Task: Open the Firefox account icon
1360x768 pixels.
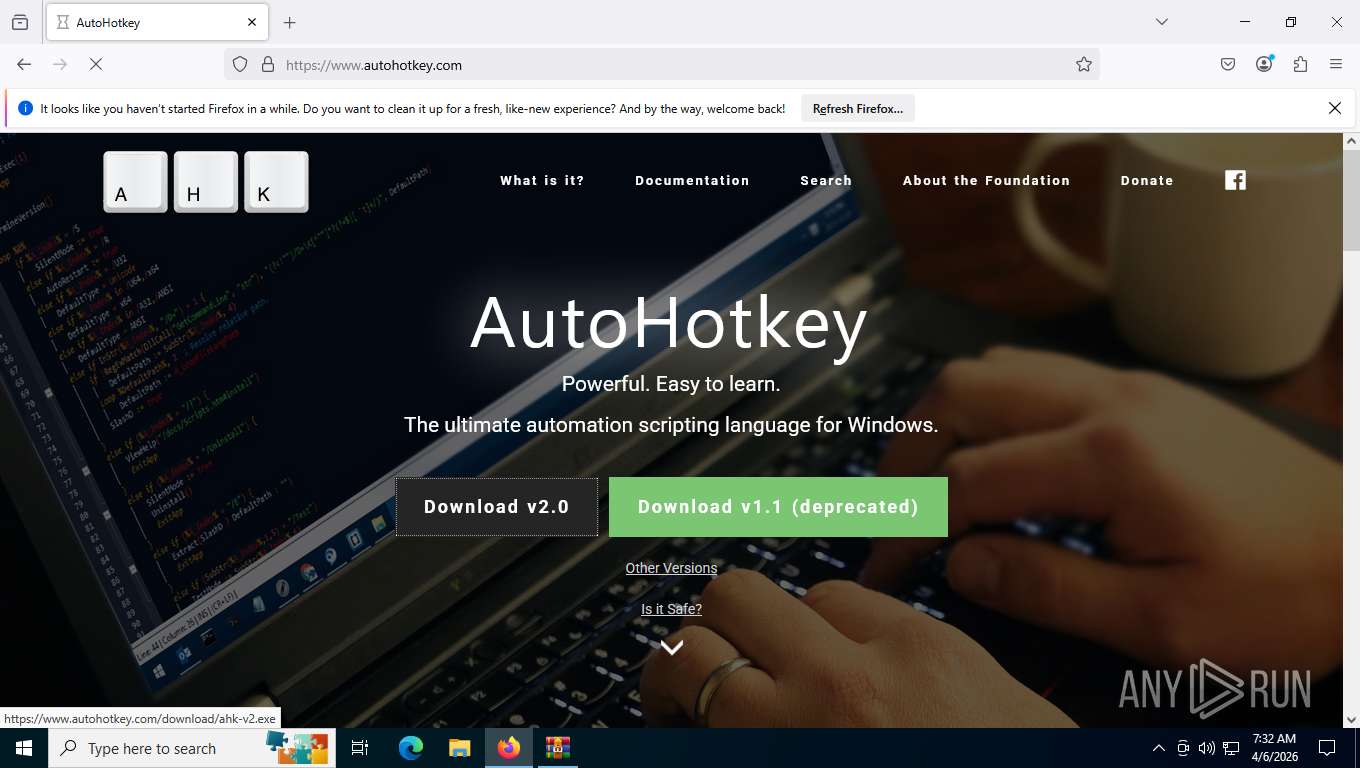Action: (1264, 64)
